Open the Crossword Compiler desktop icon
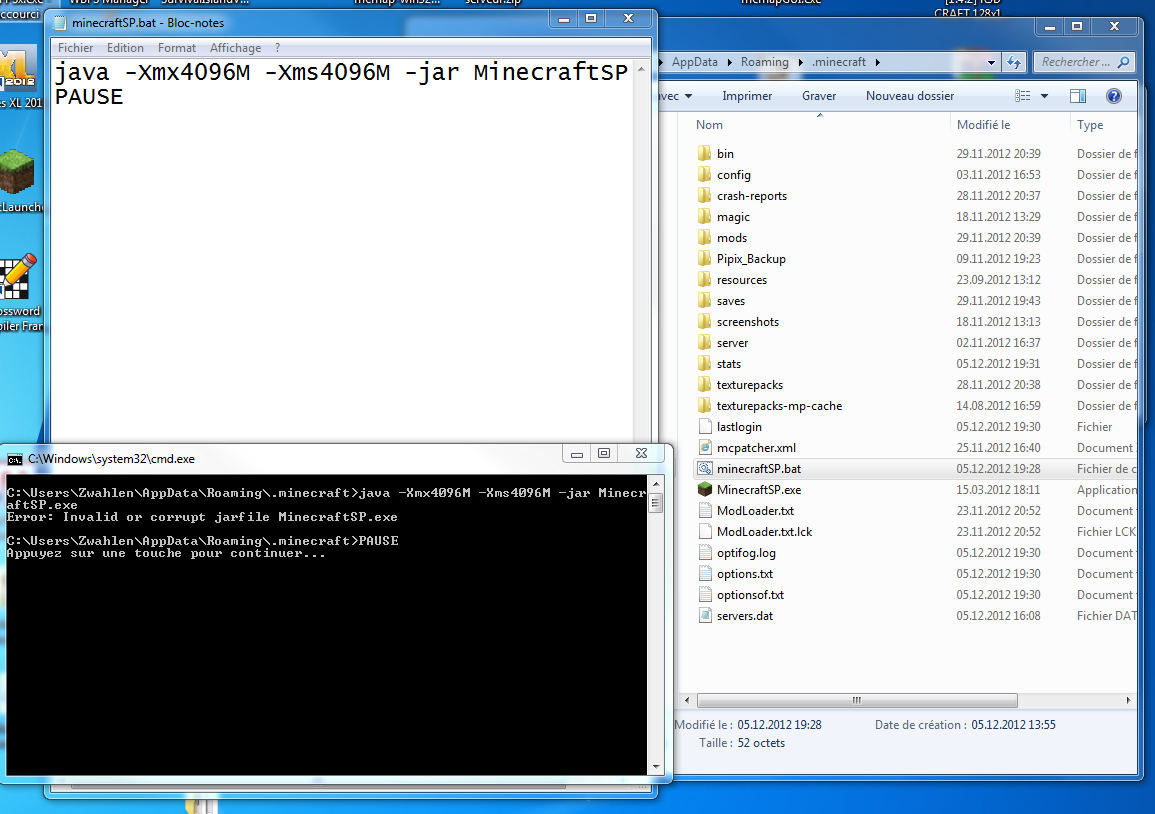The height and width of the screenshot is (814, 1155). point(18,276)
